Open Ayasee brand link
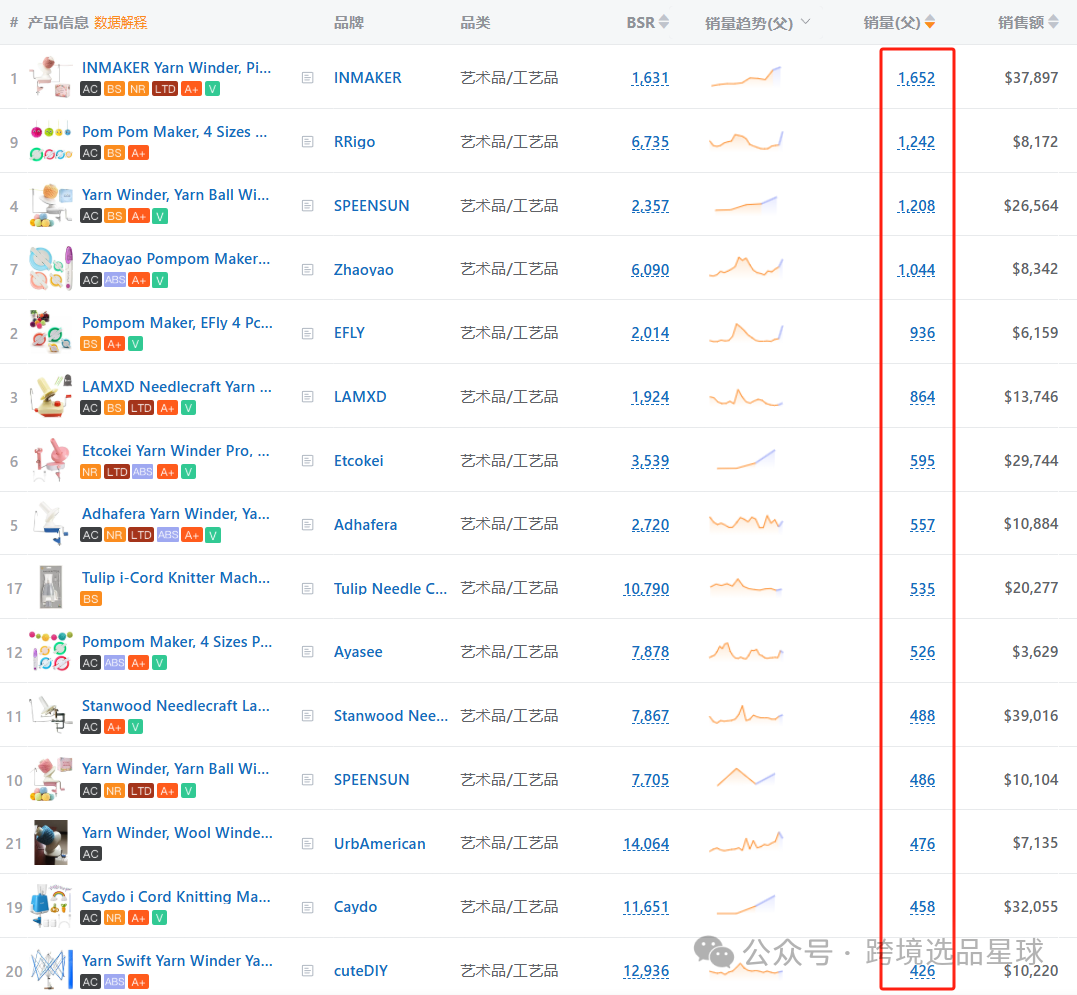This screenshot has width=1077, height=995. pyautogui.click(x=358, y=652)
